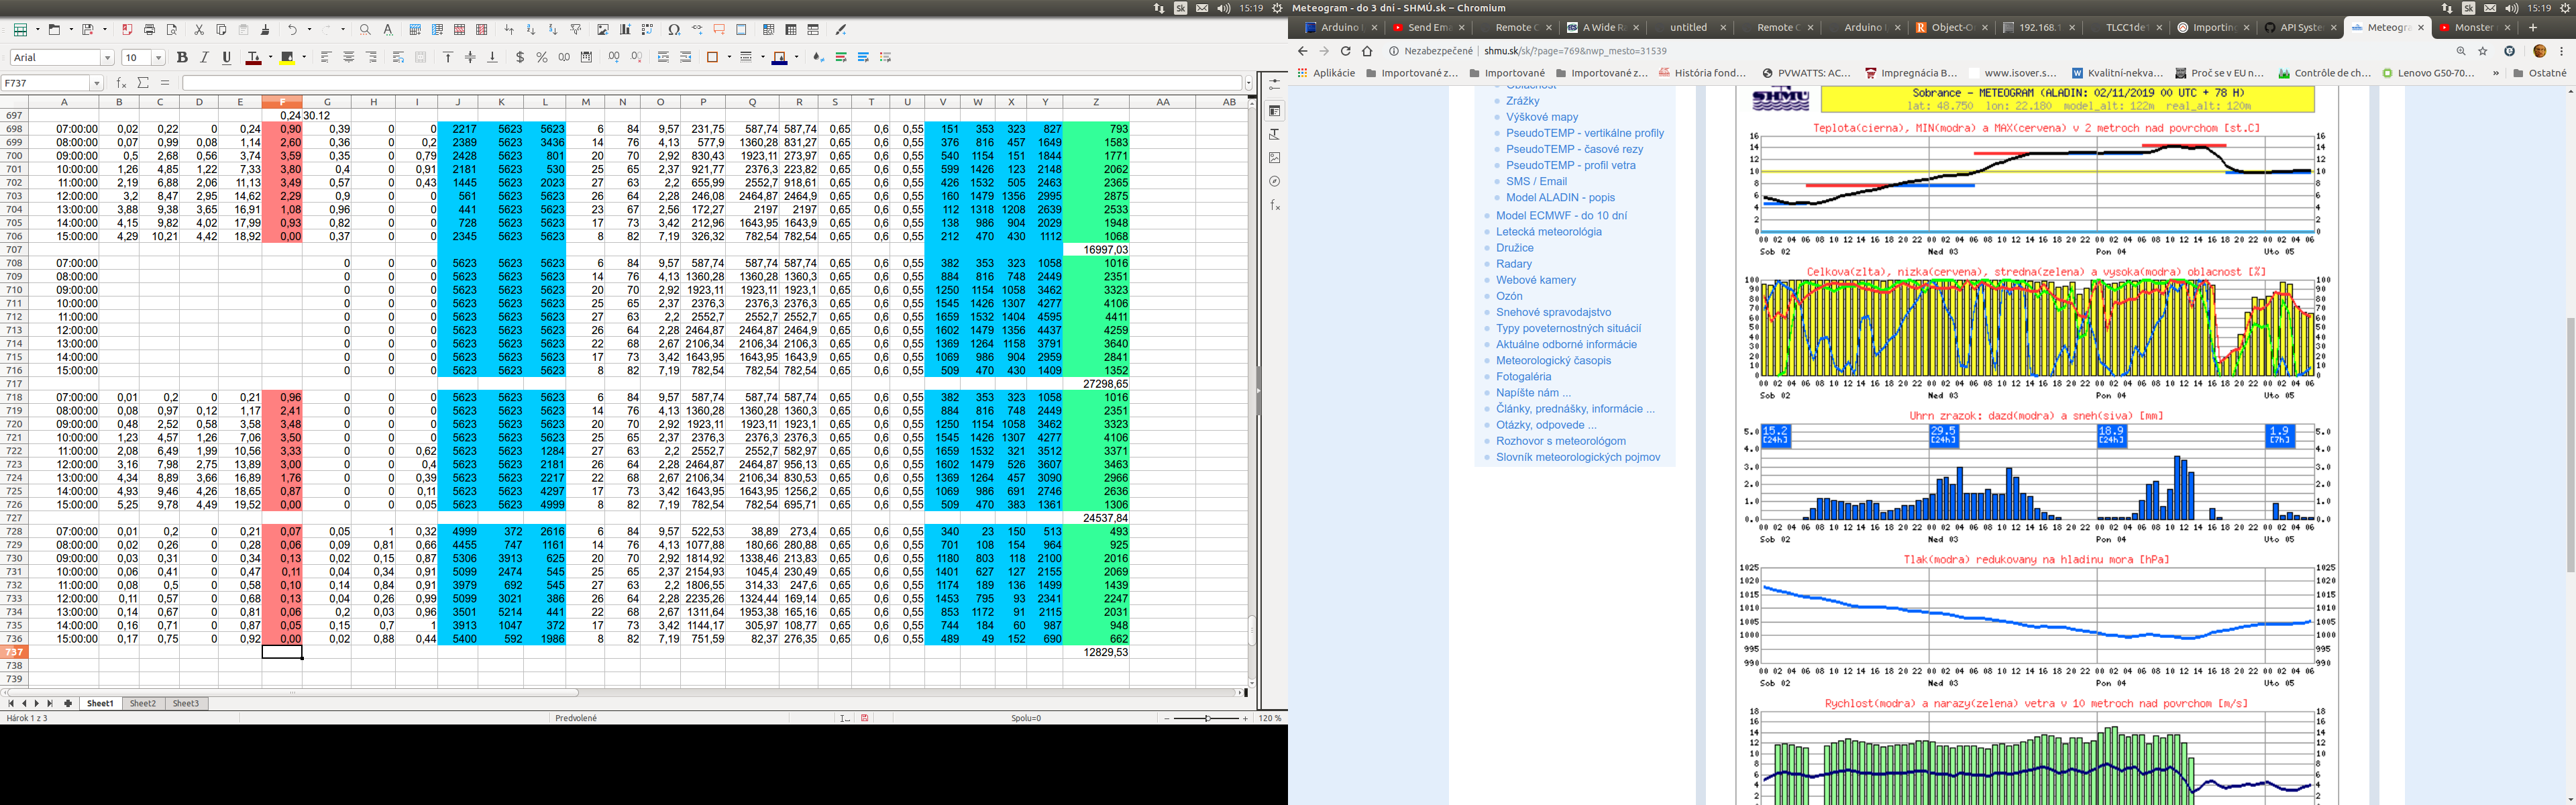Toggle Italic formatting
Image resolution: width=2576 pixels, height=805 pixels.
tap(204, 58)
